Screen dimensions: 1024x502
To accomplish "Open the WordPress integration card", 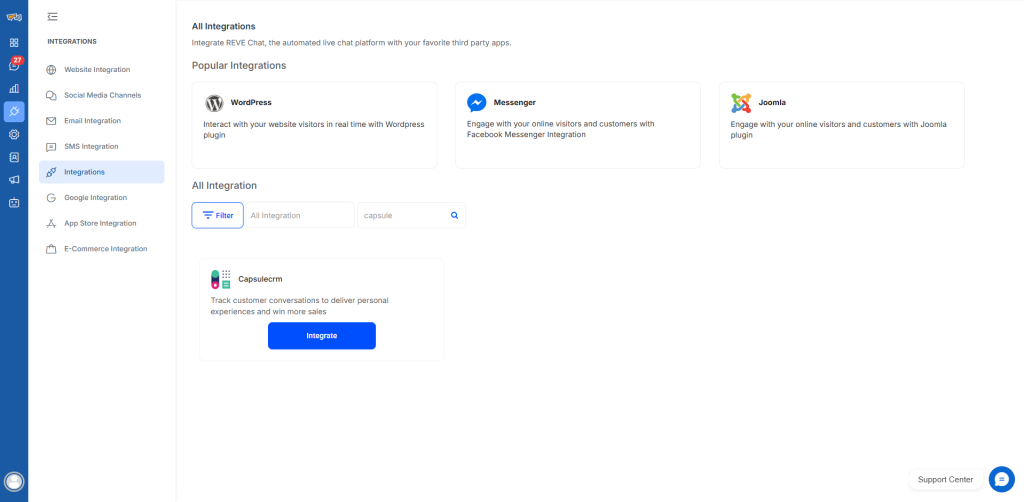I will [x=314, y=125].
